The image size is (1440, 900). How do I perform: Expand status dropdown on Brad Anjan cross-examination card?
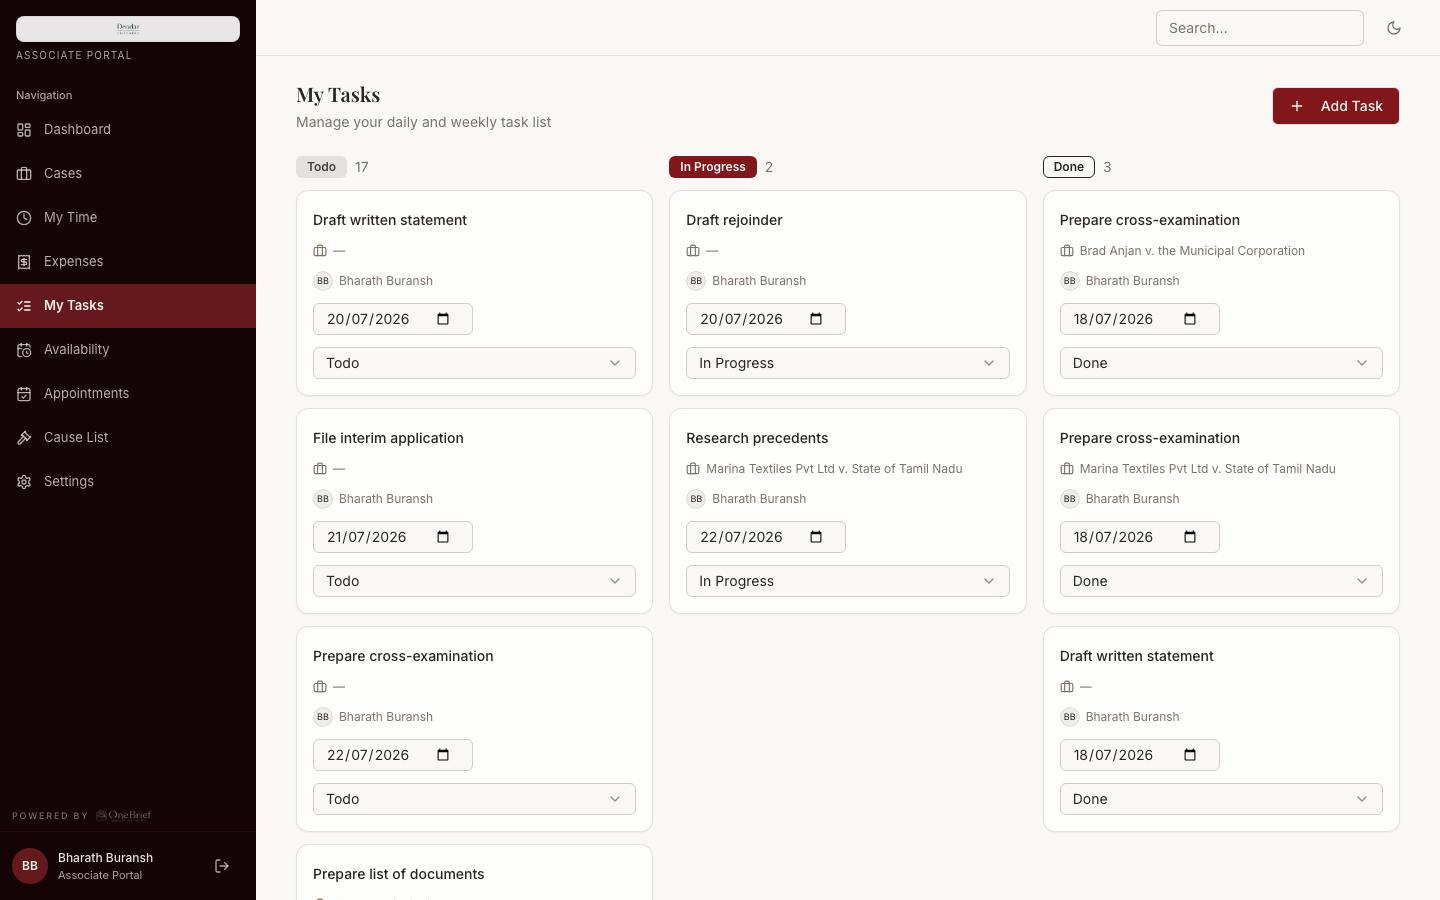click(x=1221, y=363)
